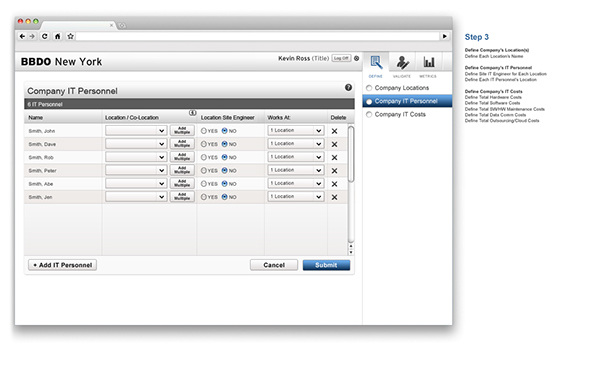Open Works At dropdown for Smith, John
This screenshot has width=600, height=388.
[296, 131]
